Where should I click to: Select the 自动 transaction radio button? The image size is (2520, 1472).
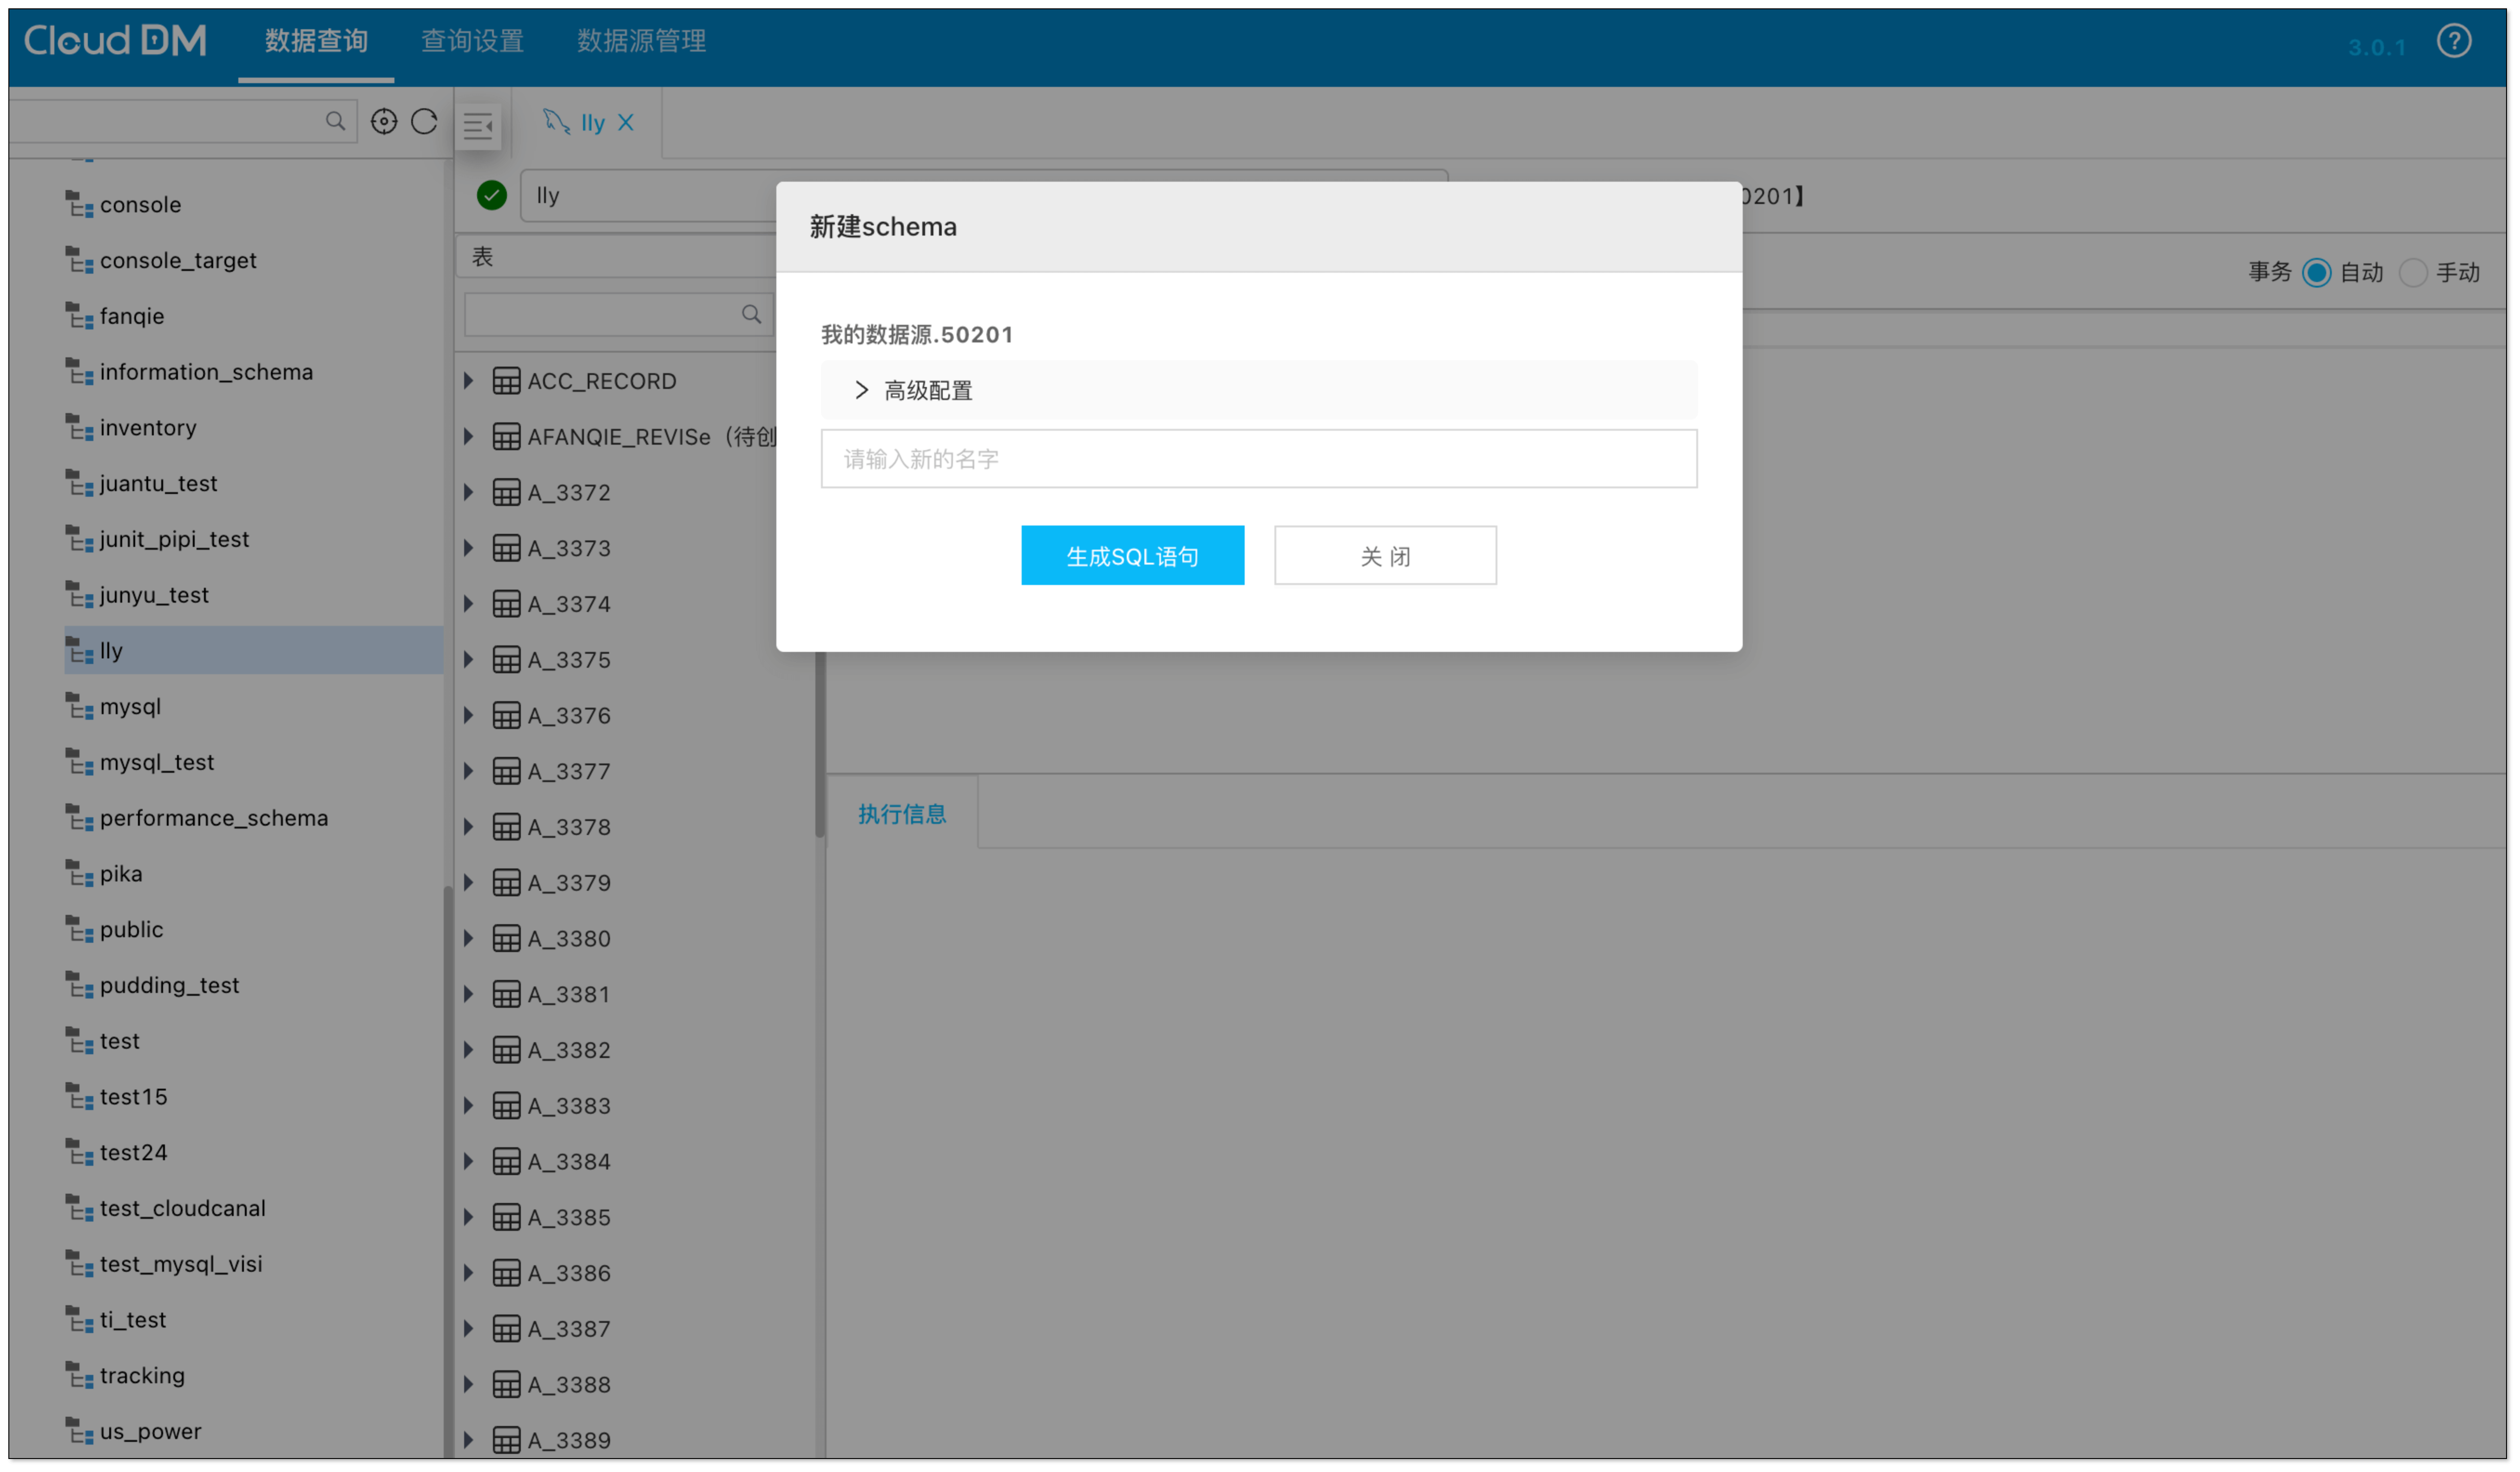click(x=2316, y=273)
